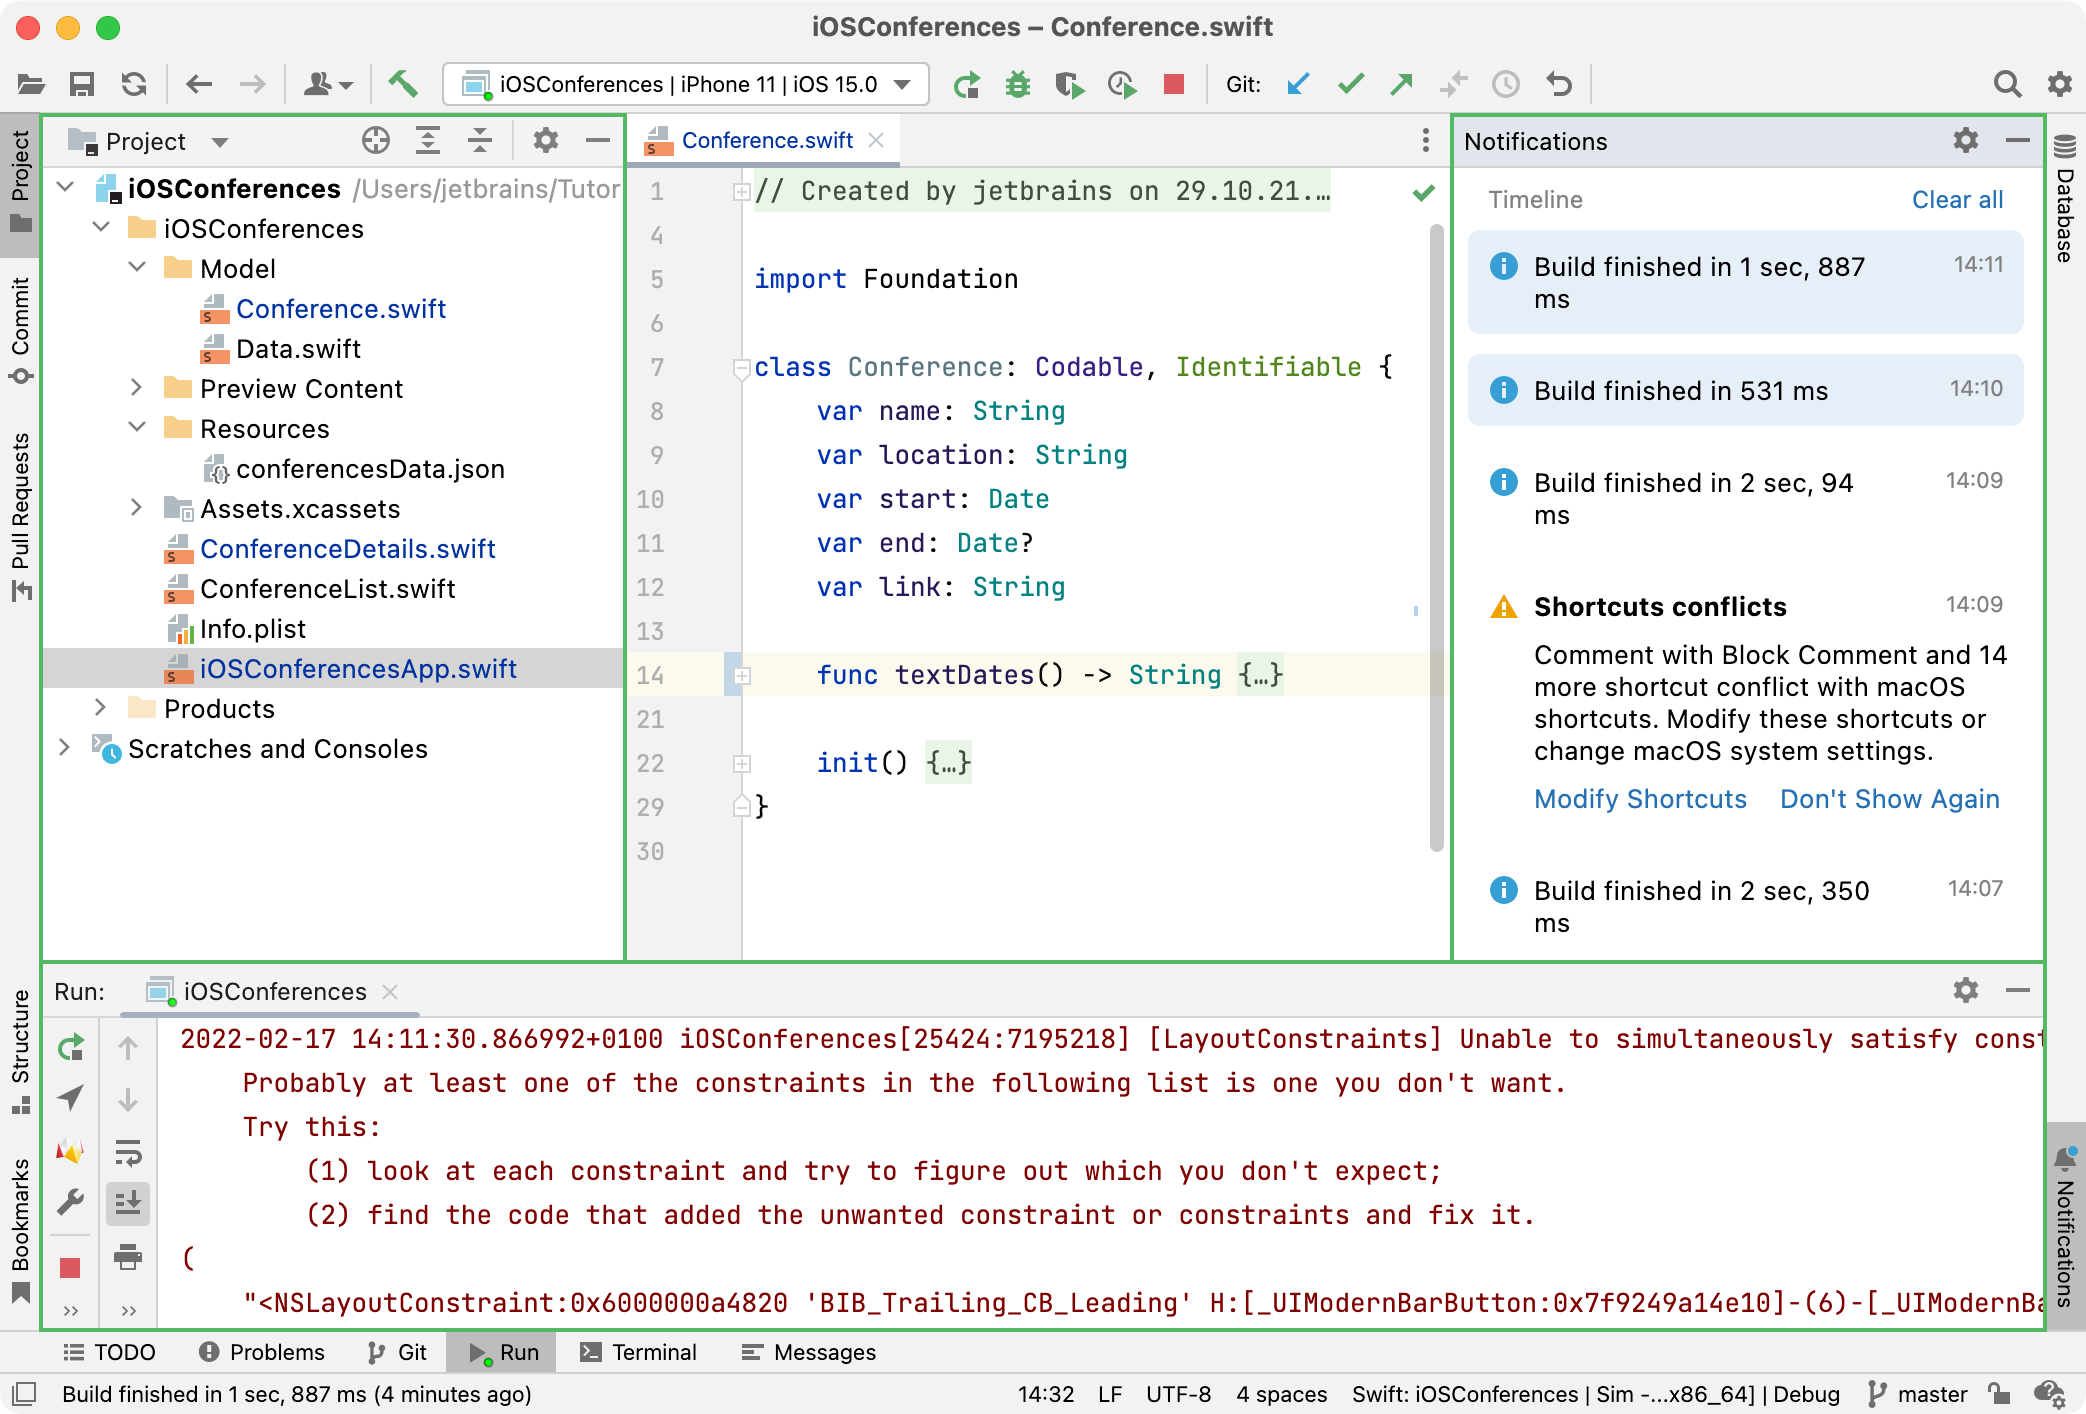Collapse the iOSConferences root project node

tap(66, 188)
